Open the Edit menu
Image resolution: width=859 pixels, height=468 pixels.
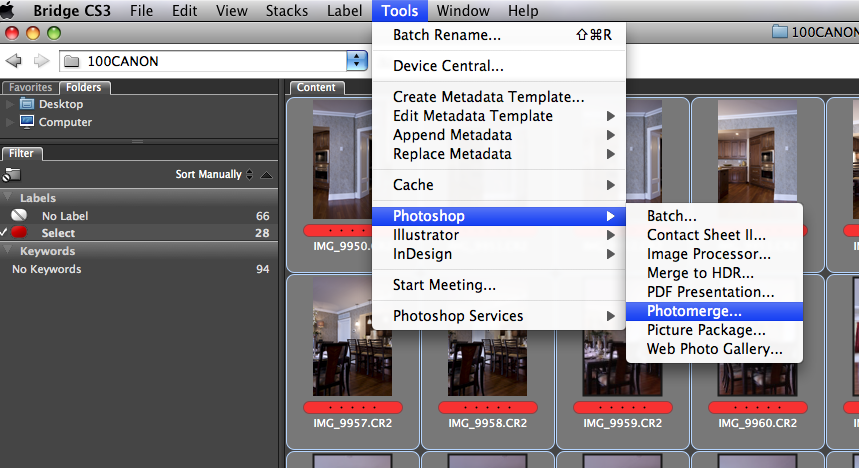(185, 10)
